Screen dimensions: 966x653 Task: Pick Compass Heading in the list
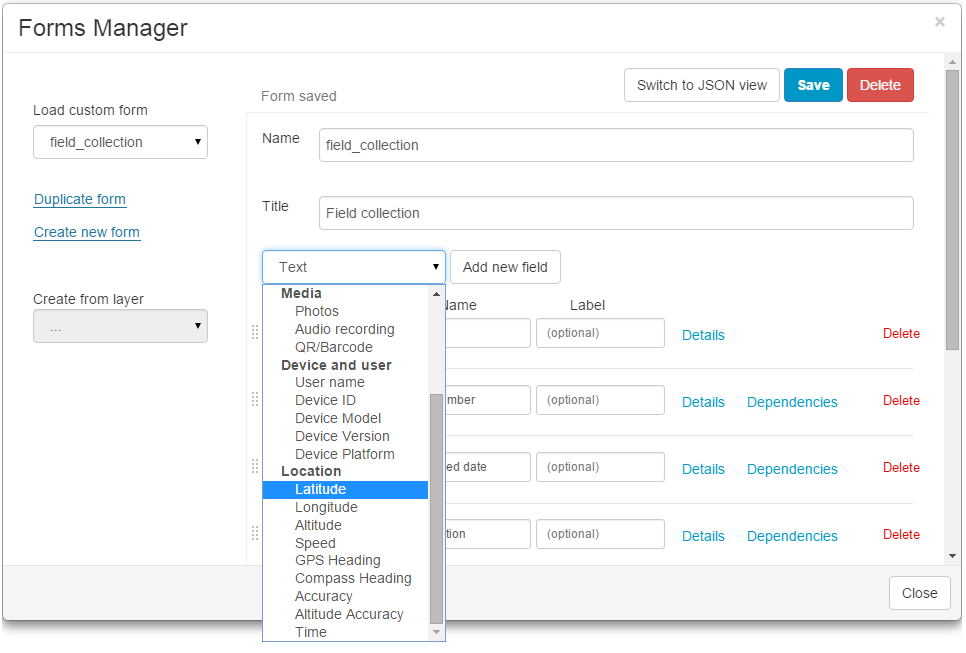pyautogui.click(x=353, y=578)
